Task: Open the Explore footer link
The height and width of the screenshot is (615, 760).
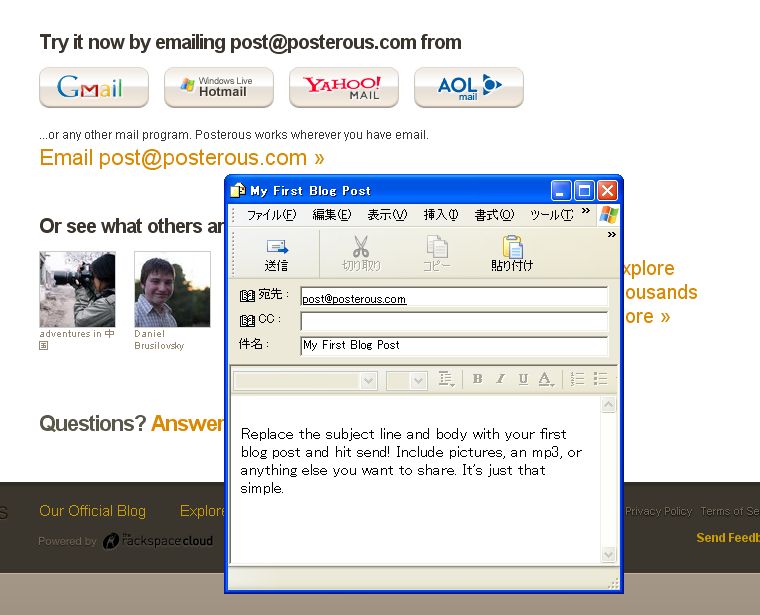Action: click(202, 511)
